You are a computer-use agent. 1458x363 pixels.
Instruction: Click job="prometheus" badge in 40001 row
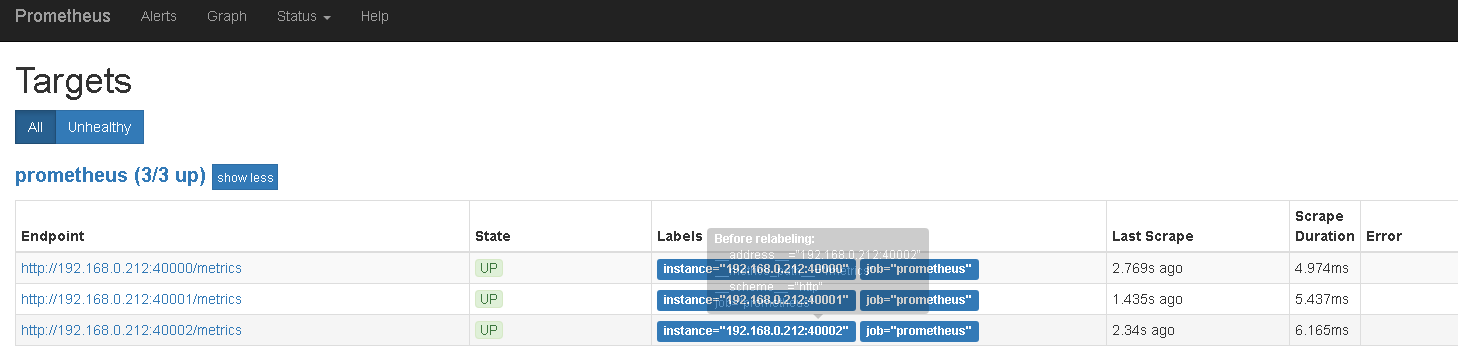coord(919,300)
